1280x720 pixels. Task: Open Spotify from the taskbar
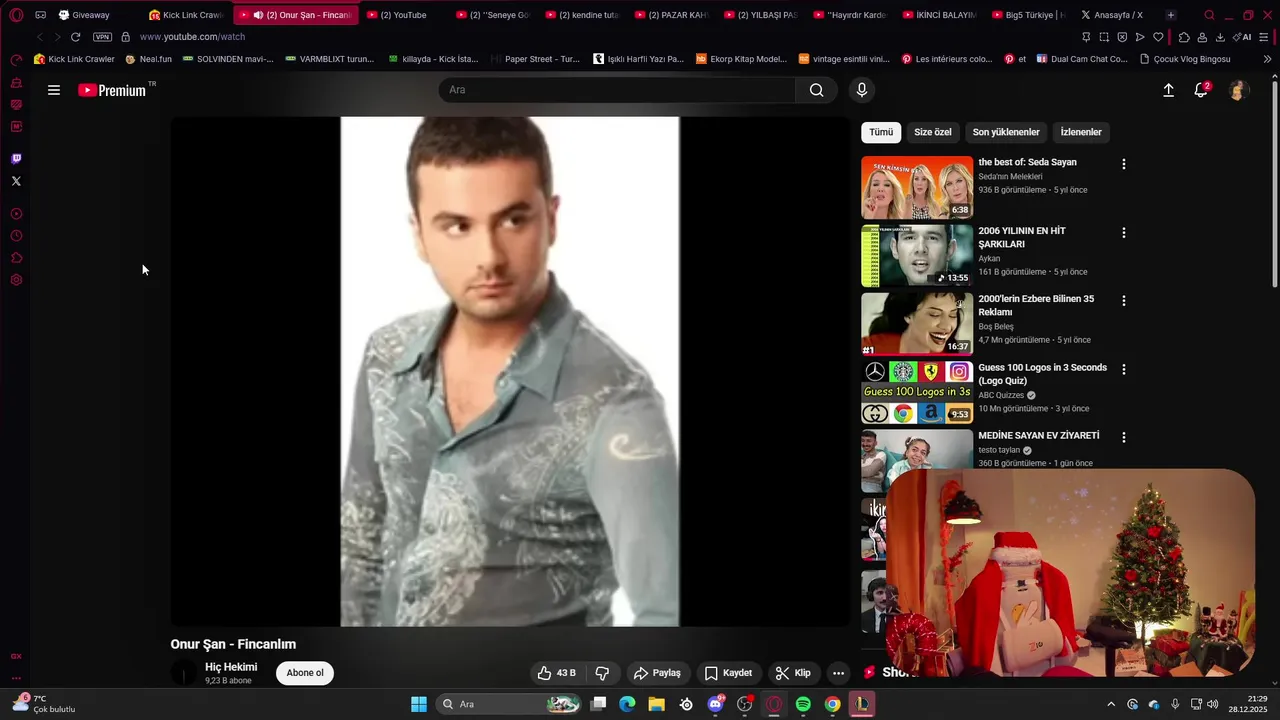tap(803, 704)
